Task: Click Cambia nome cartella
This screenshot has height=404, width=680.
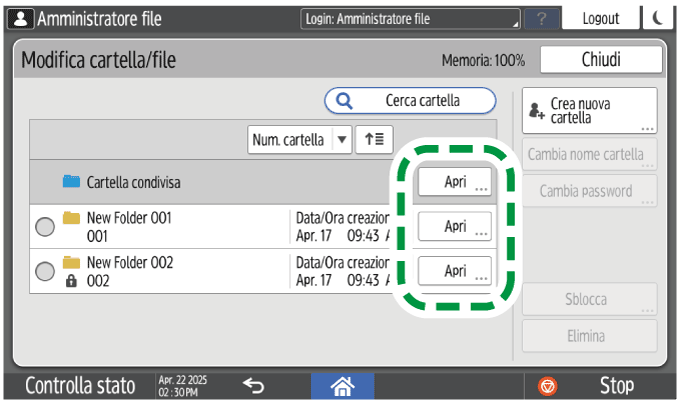Action: [589, 154]
